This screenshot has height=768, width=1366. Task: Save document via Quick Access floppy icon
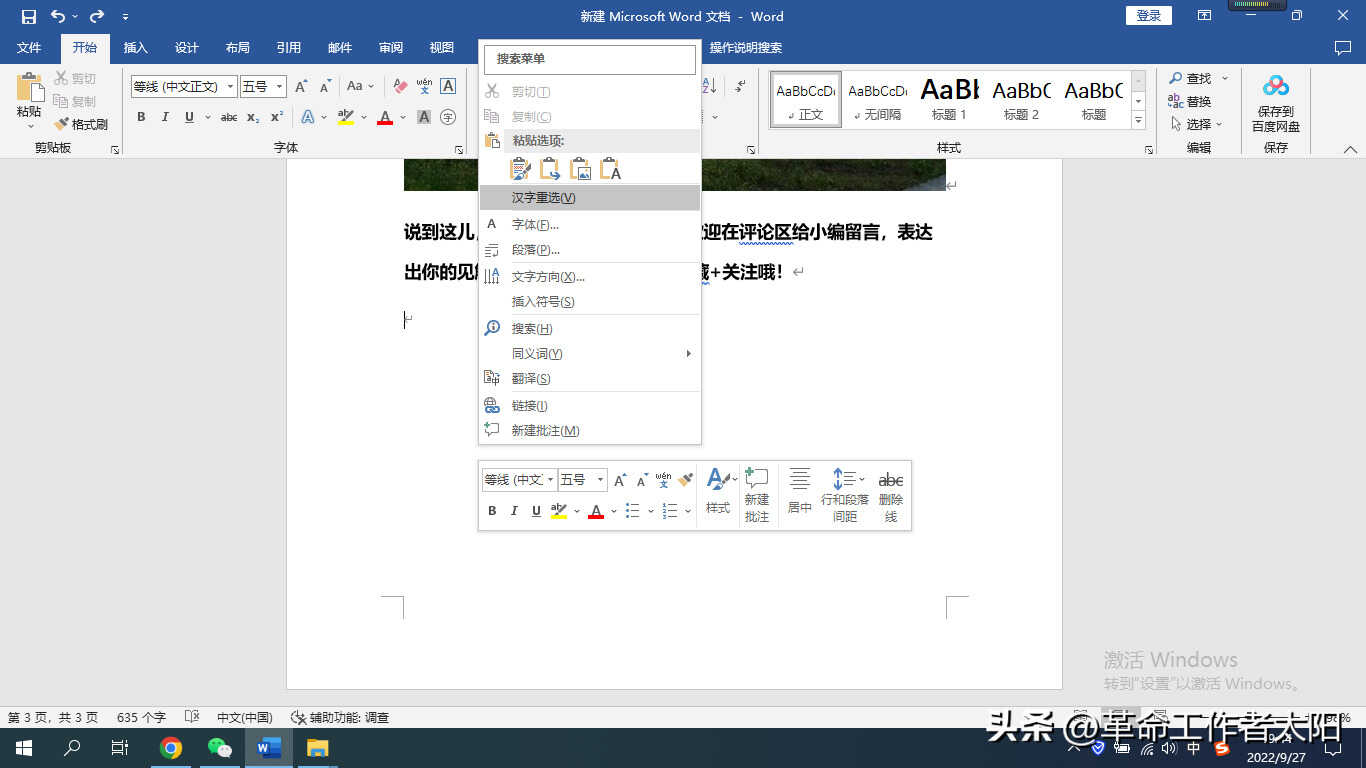coord(28,16)
